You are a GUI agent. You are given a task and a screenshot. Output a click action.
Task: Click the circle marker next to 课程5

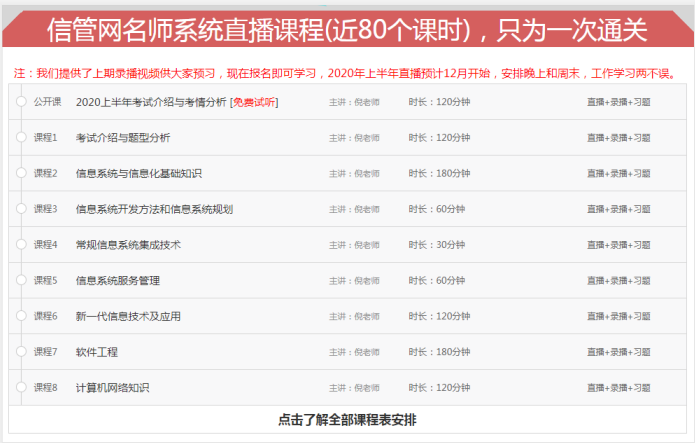[19, 280]
